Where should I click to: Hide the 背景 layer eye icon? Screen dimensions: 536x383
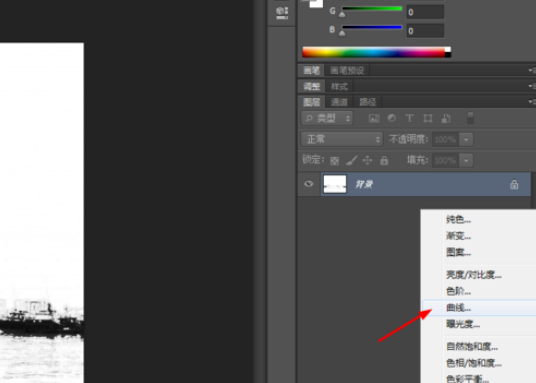point(308,184)
